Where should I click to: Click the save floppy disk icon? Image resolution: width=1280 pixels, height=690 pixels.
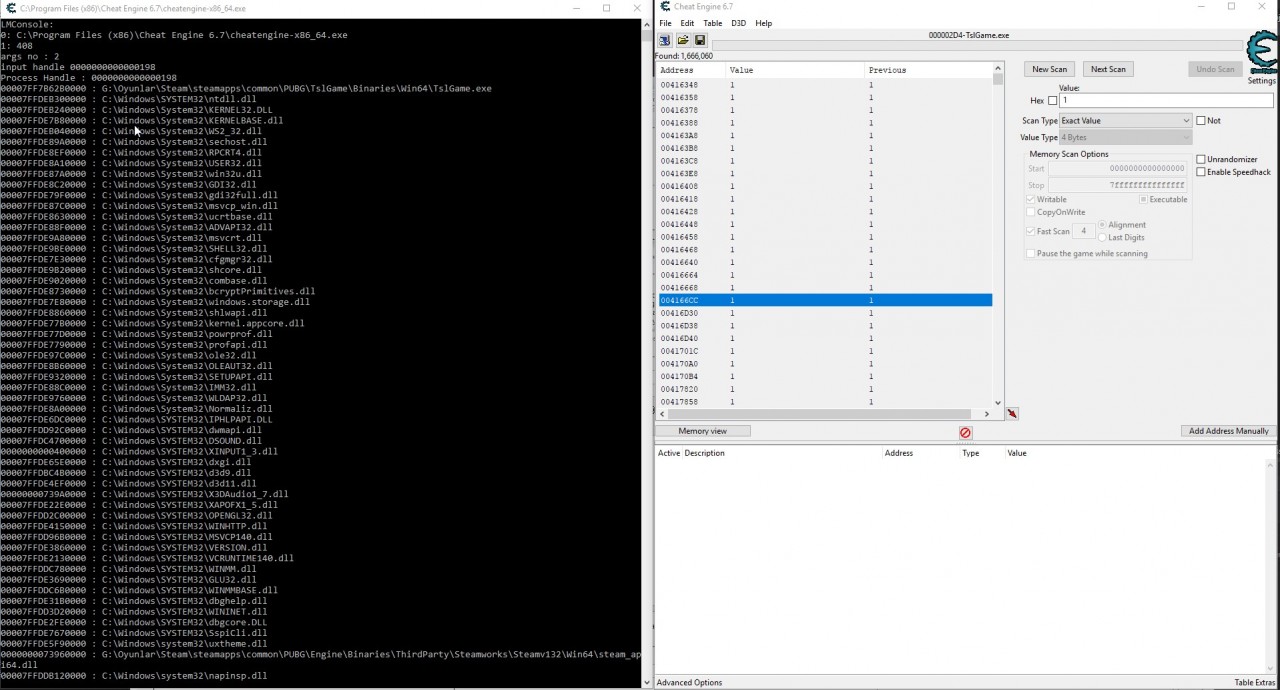(x=700, y=40)
